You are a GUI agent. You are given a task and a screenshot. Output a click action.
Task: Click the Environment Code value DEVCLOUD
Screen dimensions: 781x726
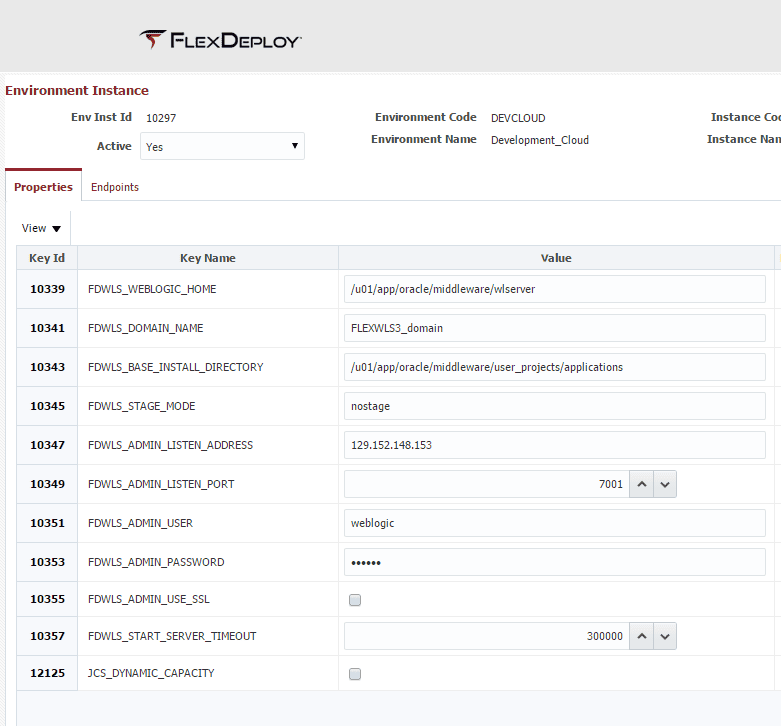pos(518,118)
